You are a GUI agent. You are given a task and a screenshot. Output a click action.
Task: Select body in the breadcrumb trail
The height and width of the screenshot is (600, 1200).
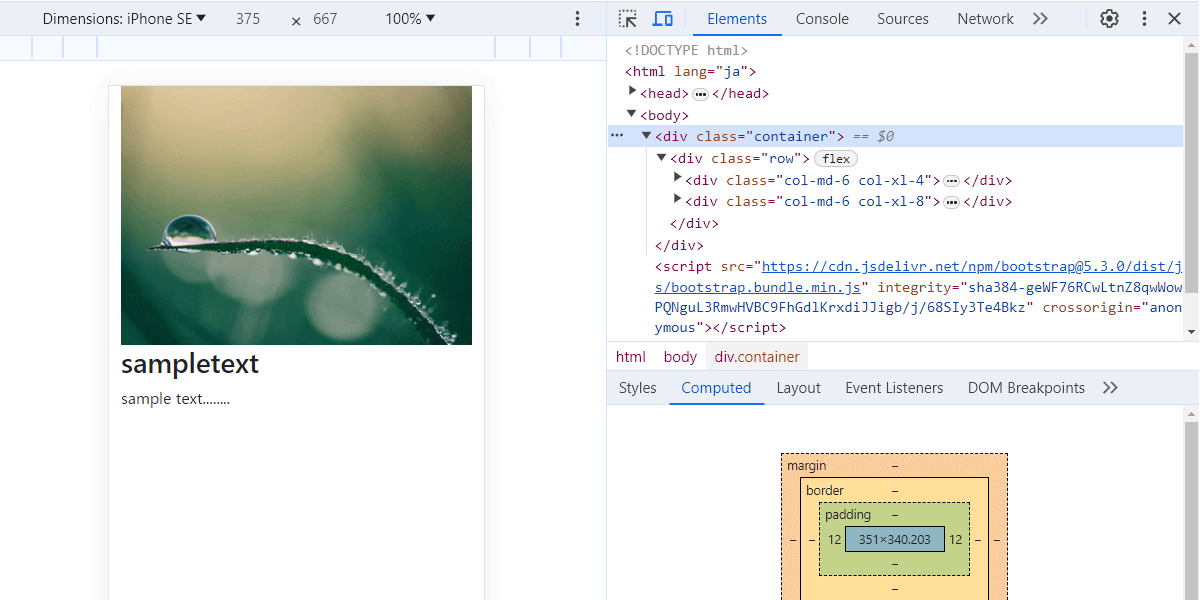point(680,357)
